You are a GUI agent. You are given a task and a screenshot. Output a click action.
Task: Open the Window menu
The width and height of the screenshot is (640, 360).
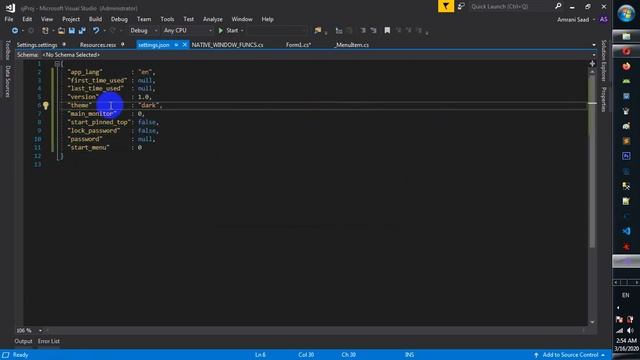242,19
